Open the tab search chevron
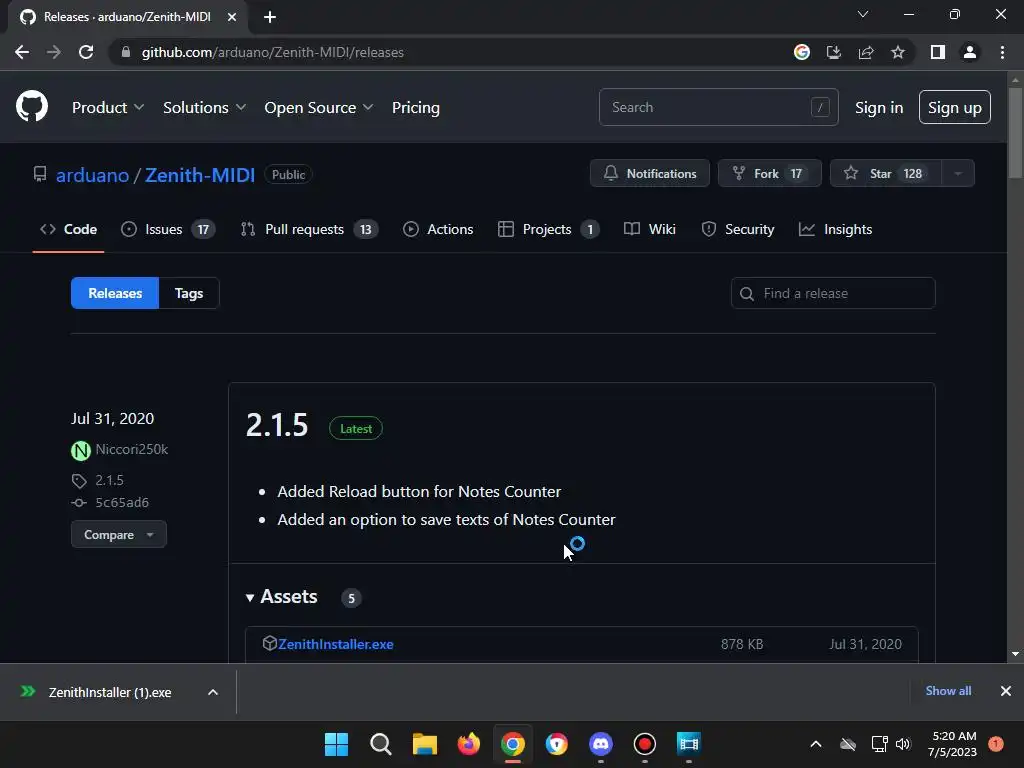1024x768 pixels. point(863,14)
